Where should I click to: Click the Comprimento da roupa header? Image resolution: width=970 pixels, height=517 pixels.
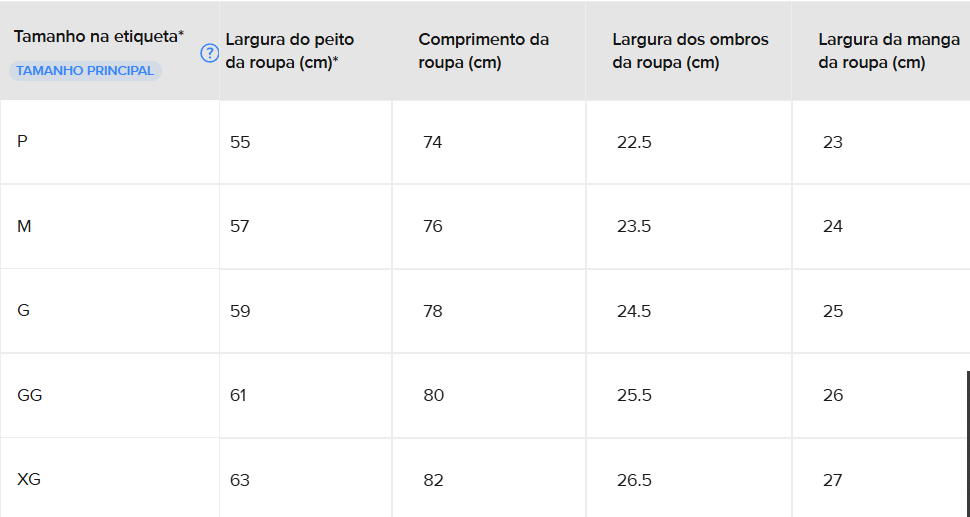coord(483,51)
